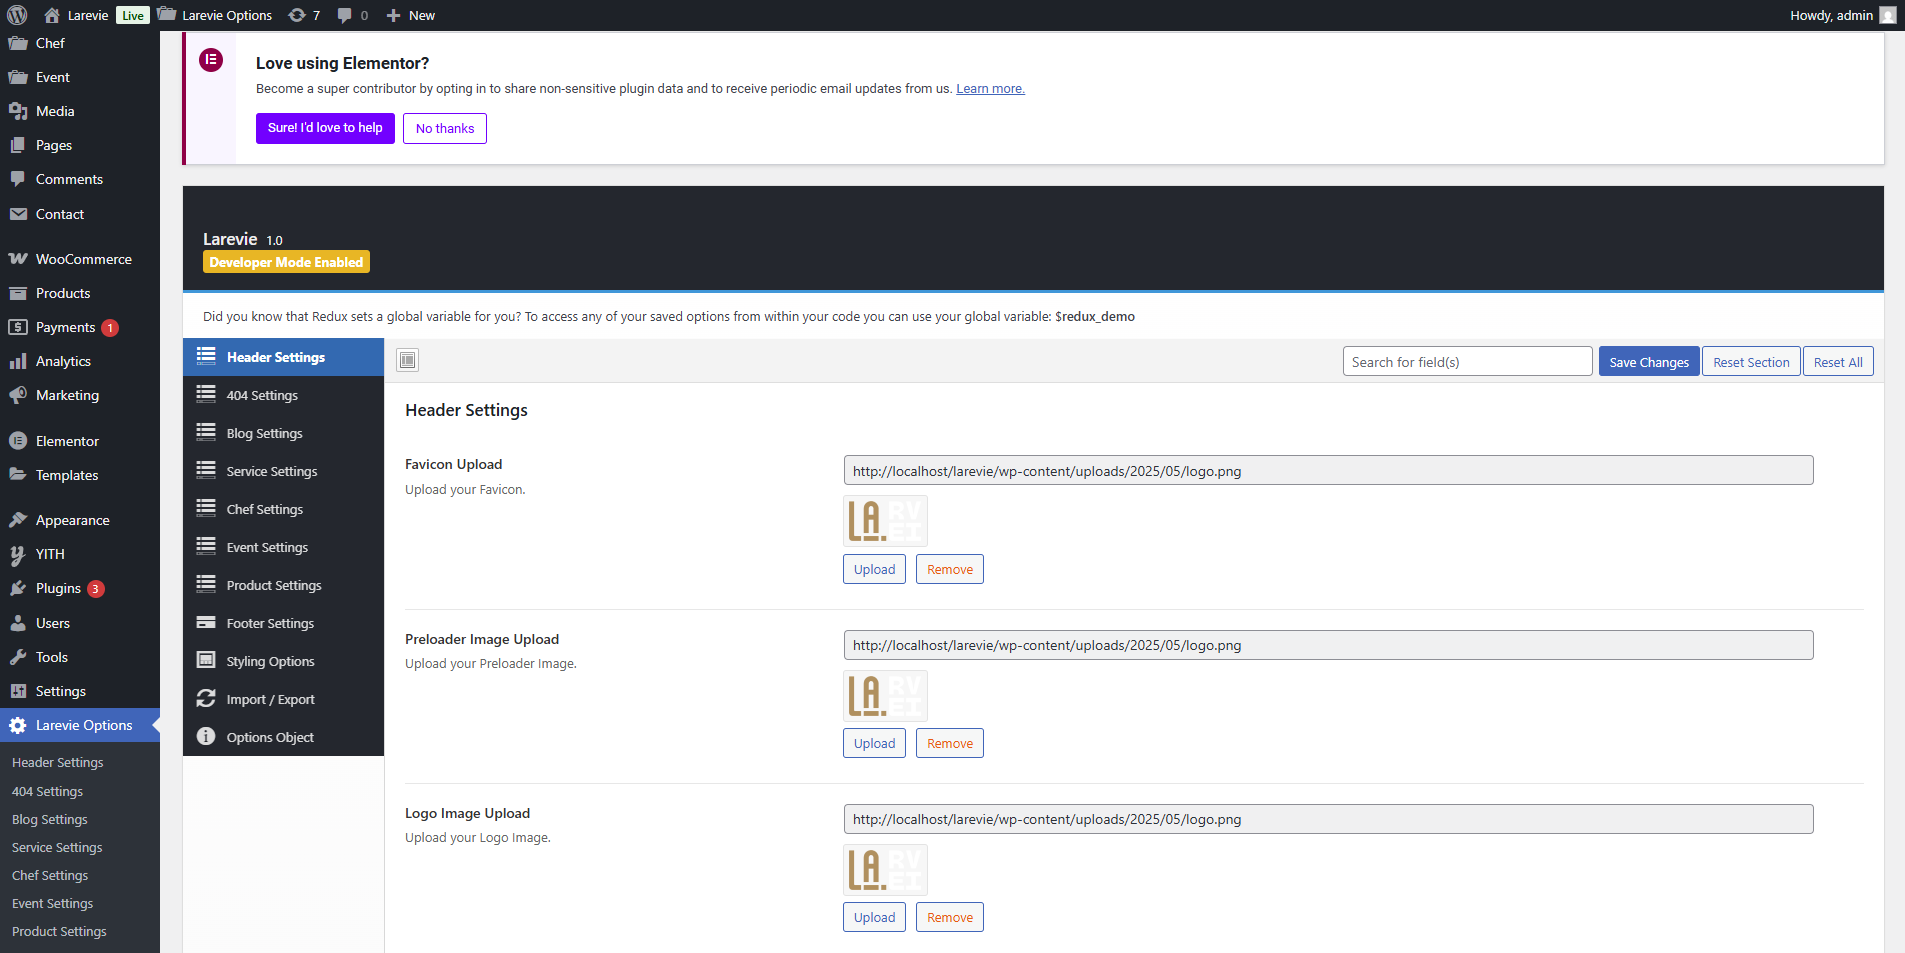Open the comments bubble icon in admin bar
This screenshot has width=1905, height=953.
point(345,15)
